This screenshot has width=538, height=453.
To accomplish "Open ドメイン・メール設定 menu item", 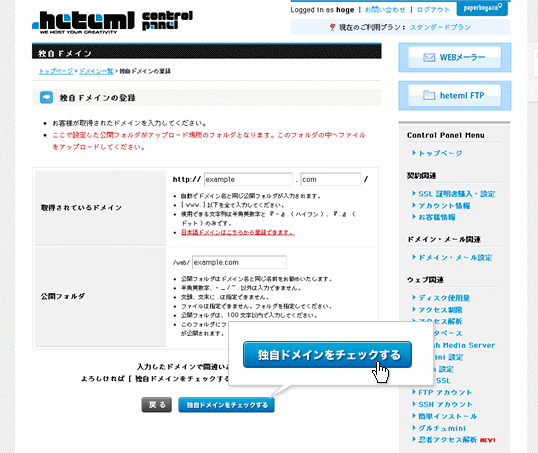I will [455, 258].
